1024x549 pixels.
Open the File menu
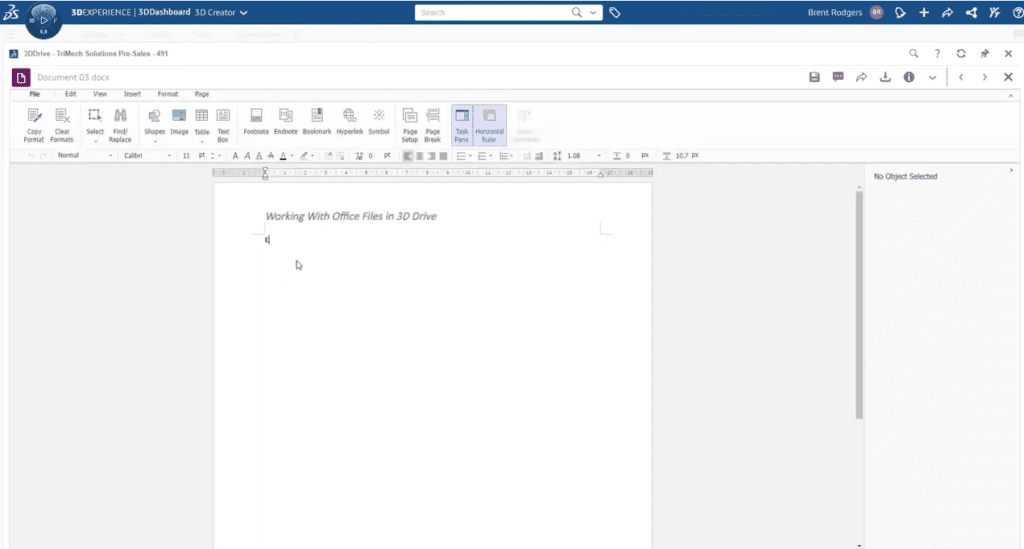(x=35, y=94)
